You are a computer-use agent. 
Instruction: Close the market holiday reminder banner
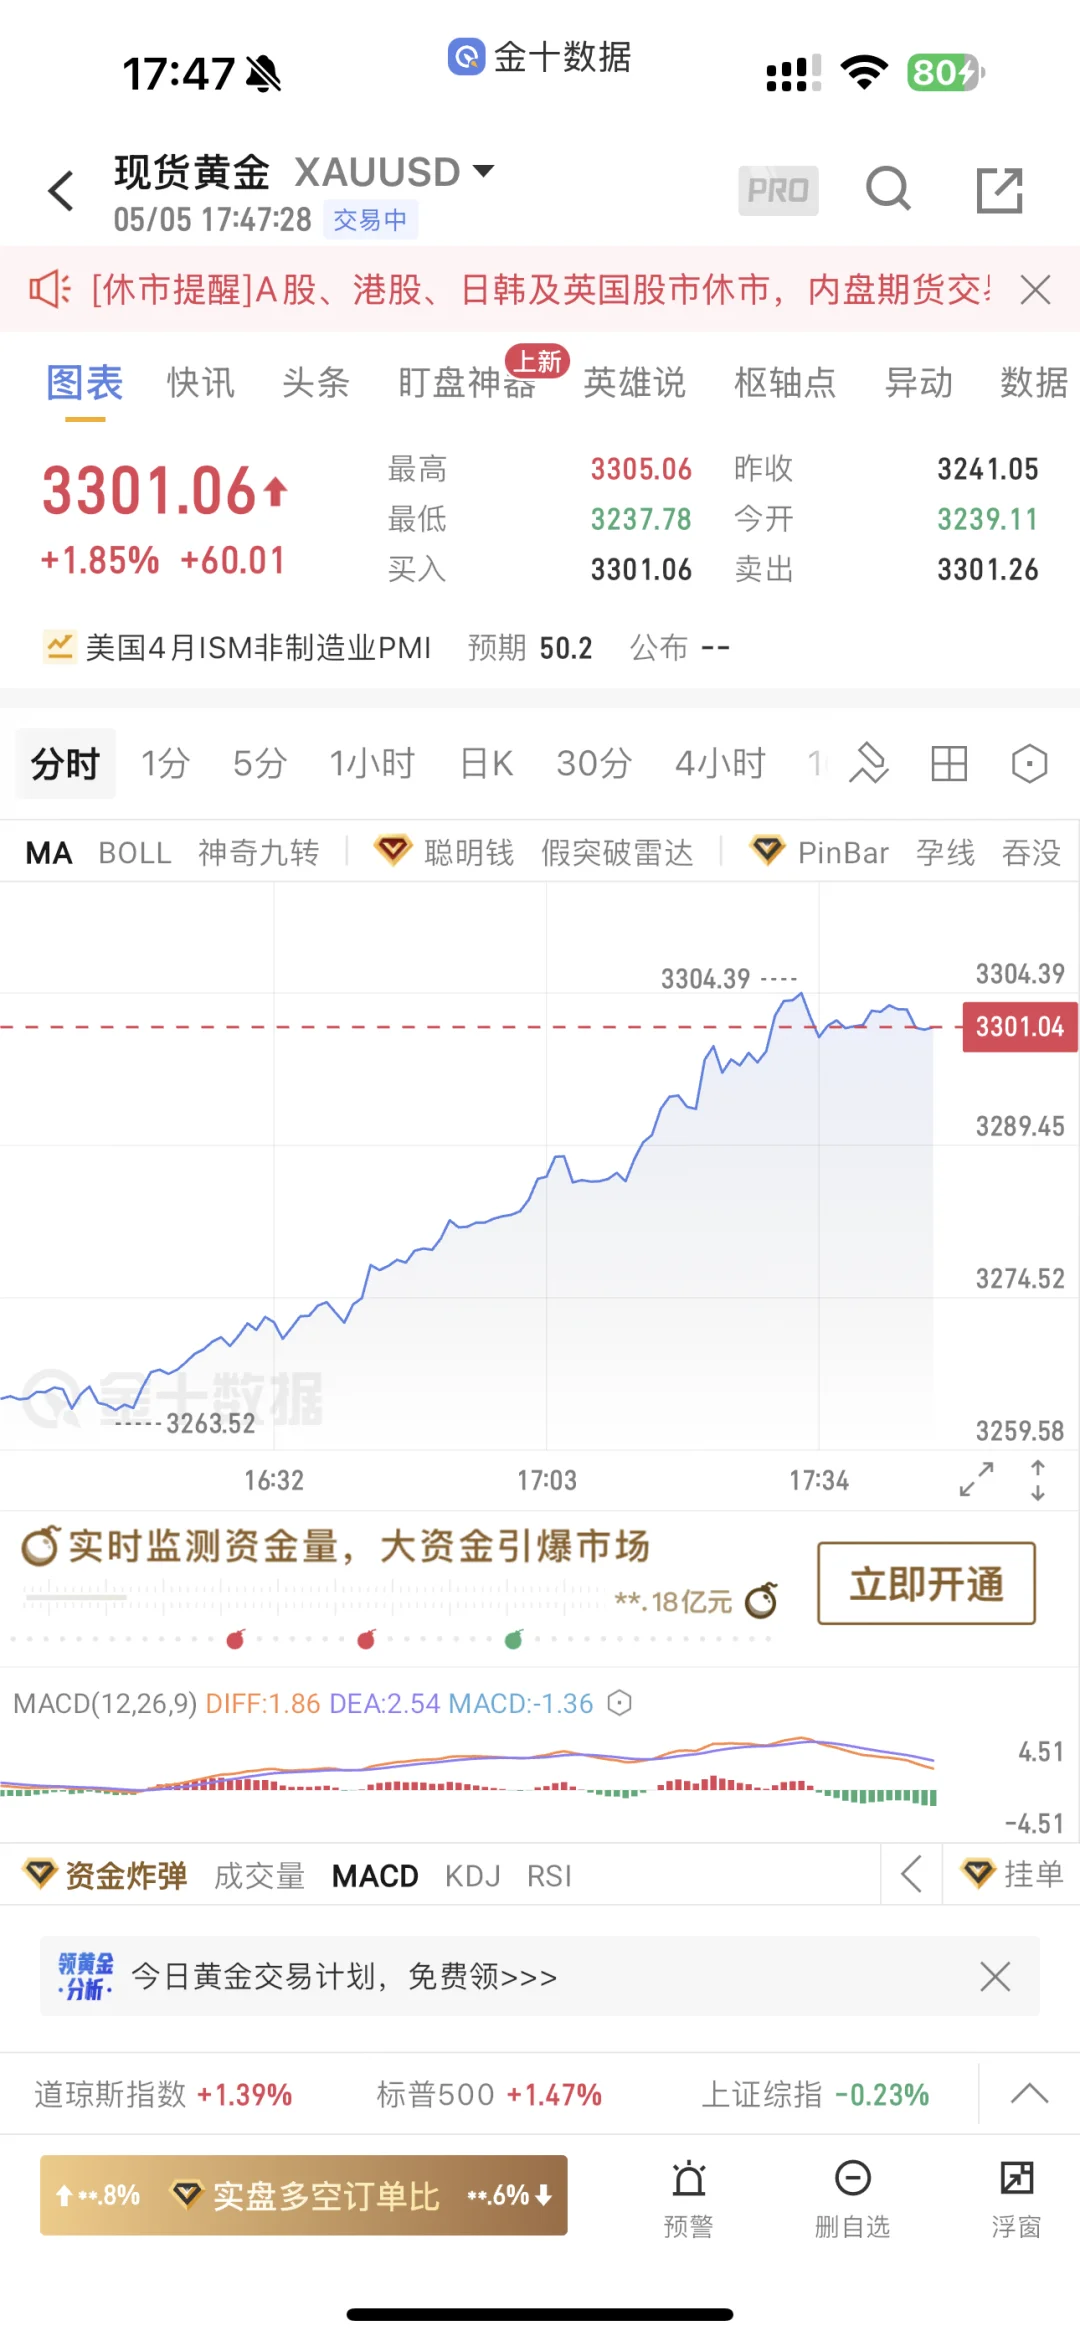tap(1035, 290)
